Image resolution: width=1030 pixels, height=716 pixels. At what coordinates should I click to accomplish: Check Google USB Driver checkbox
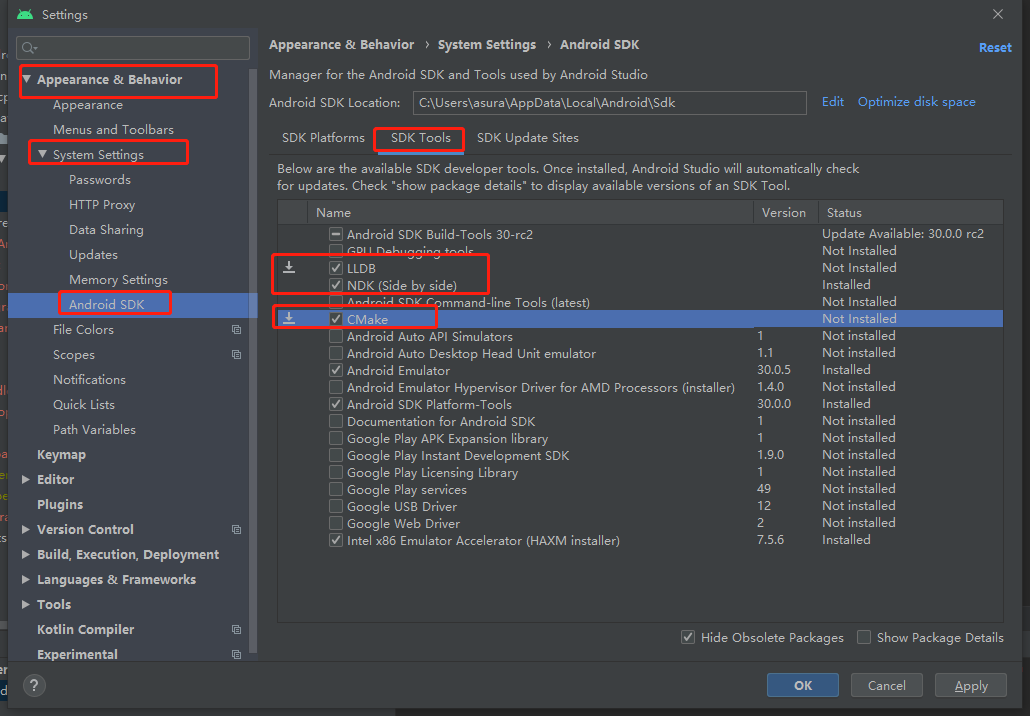336,506
